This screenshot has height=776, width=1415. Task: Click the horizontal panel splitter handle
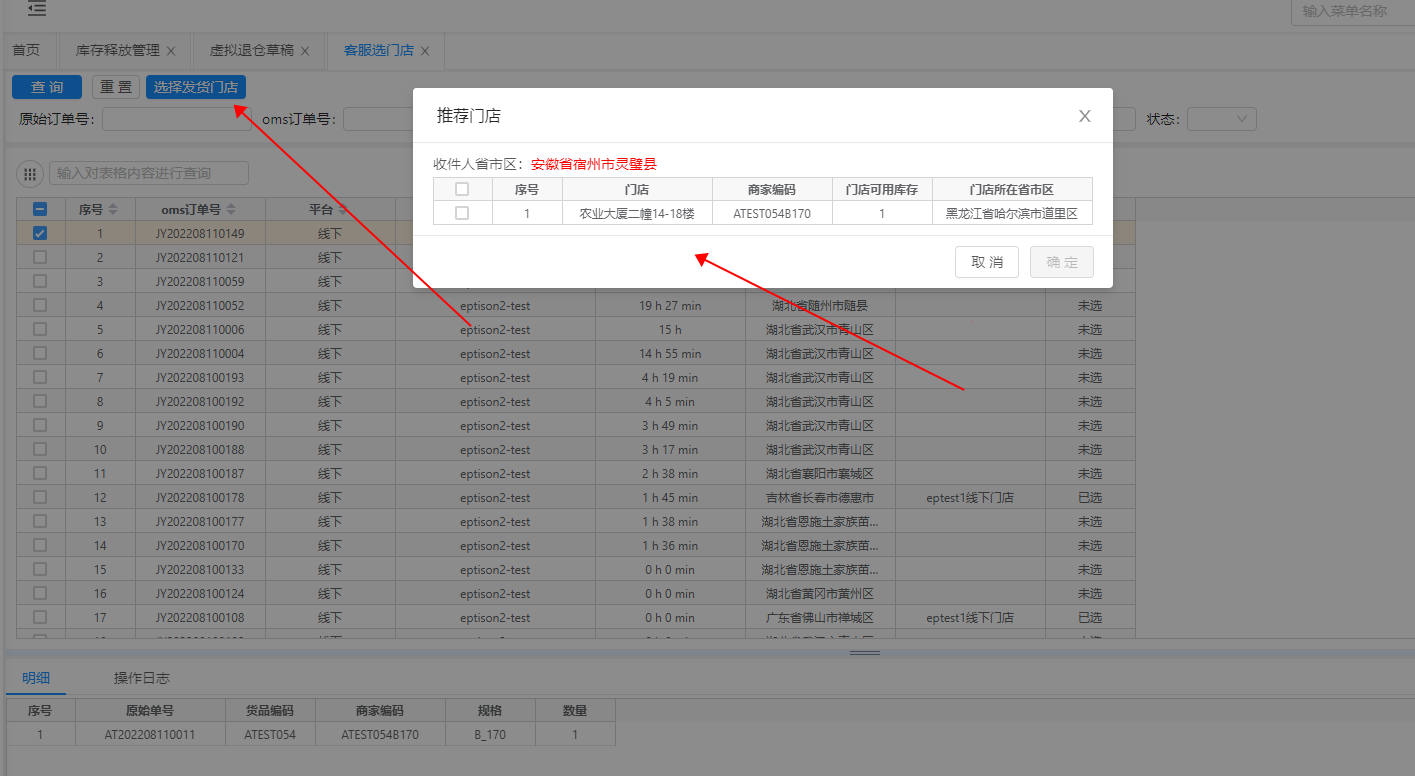click(864, 653)
